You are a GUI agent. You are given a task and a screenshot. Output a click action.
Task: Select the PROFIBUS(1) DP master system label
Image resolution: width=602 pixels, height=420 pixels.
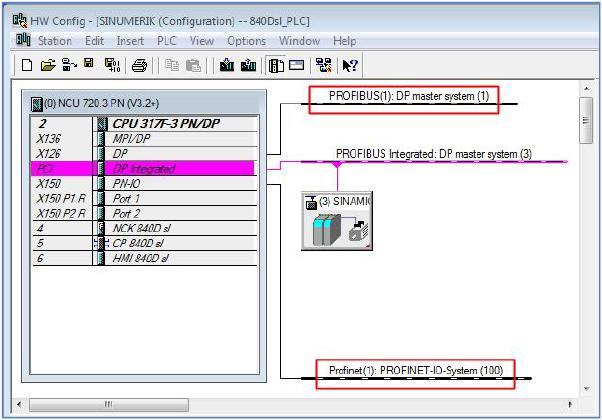(x=409, y=96)
